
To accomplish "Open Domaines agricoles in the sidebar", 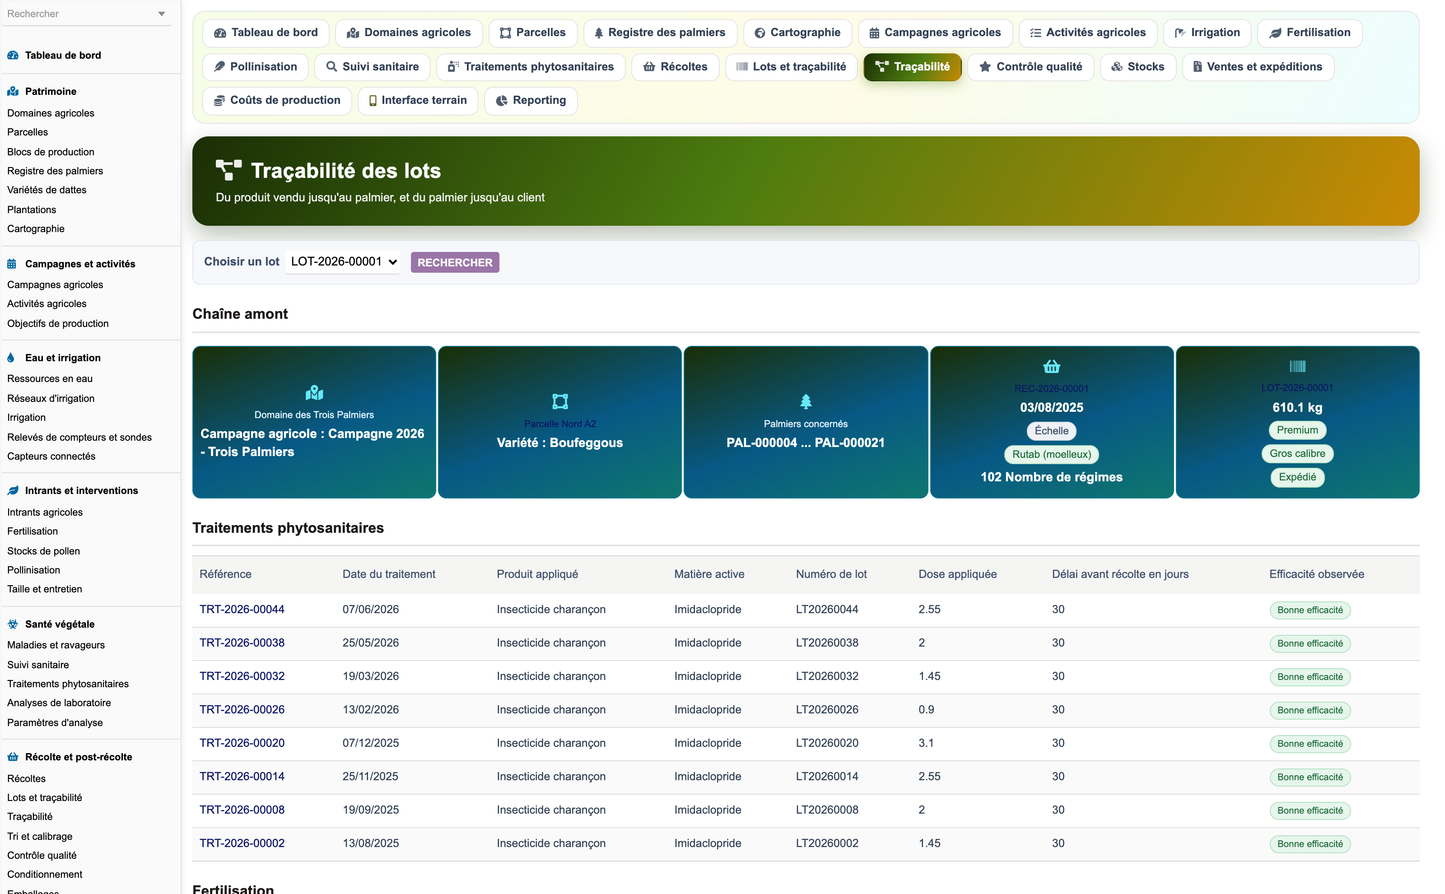I will tap(51, 113).
